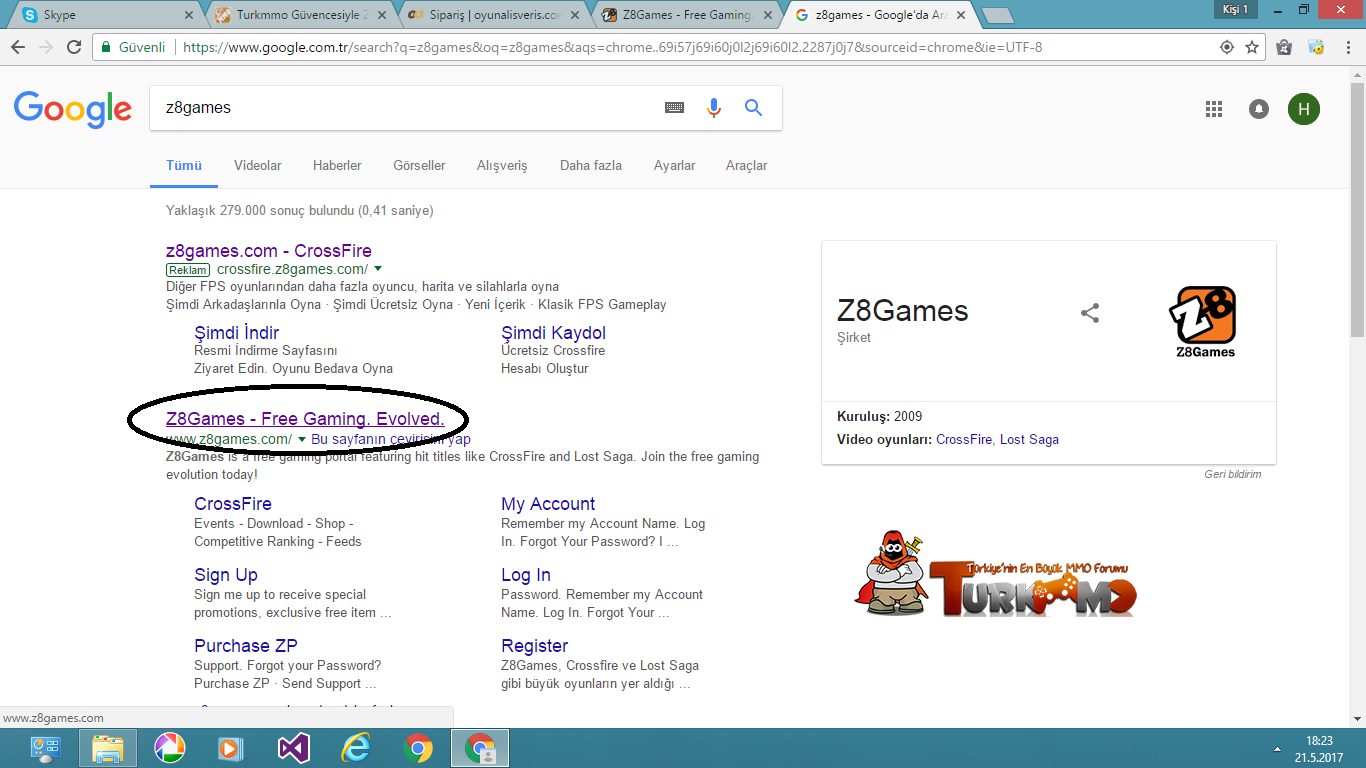This screenshot has width=1366, height=768.
Task: Launch Windows Media Player from taskbar
Action: click(x=231, y=748)
